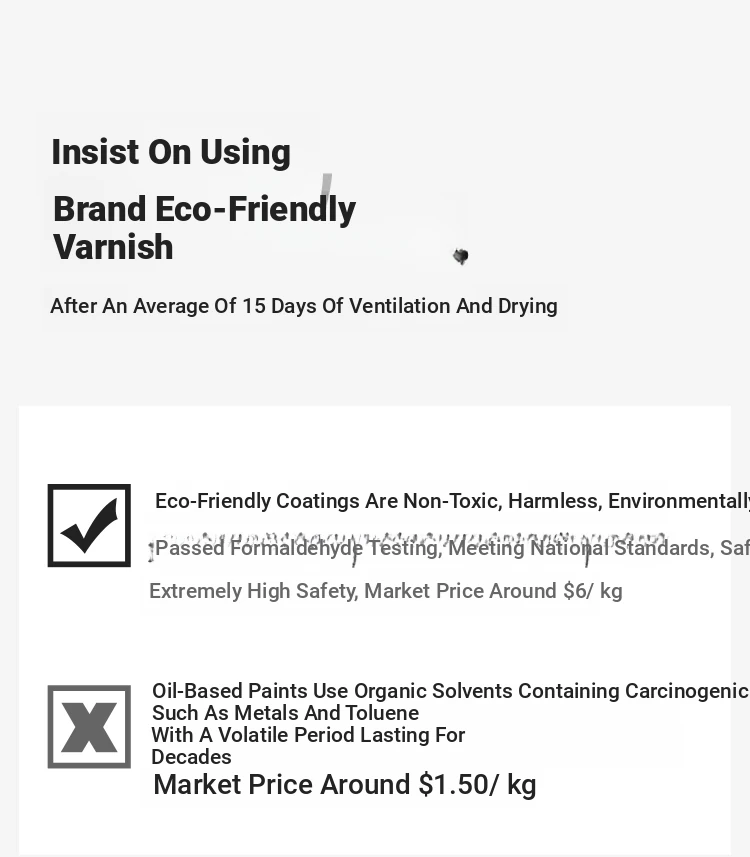Click "With A Volatile Period Lasting For" line
Screen dimensions: 750x857
click(x=308, y=735)
